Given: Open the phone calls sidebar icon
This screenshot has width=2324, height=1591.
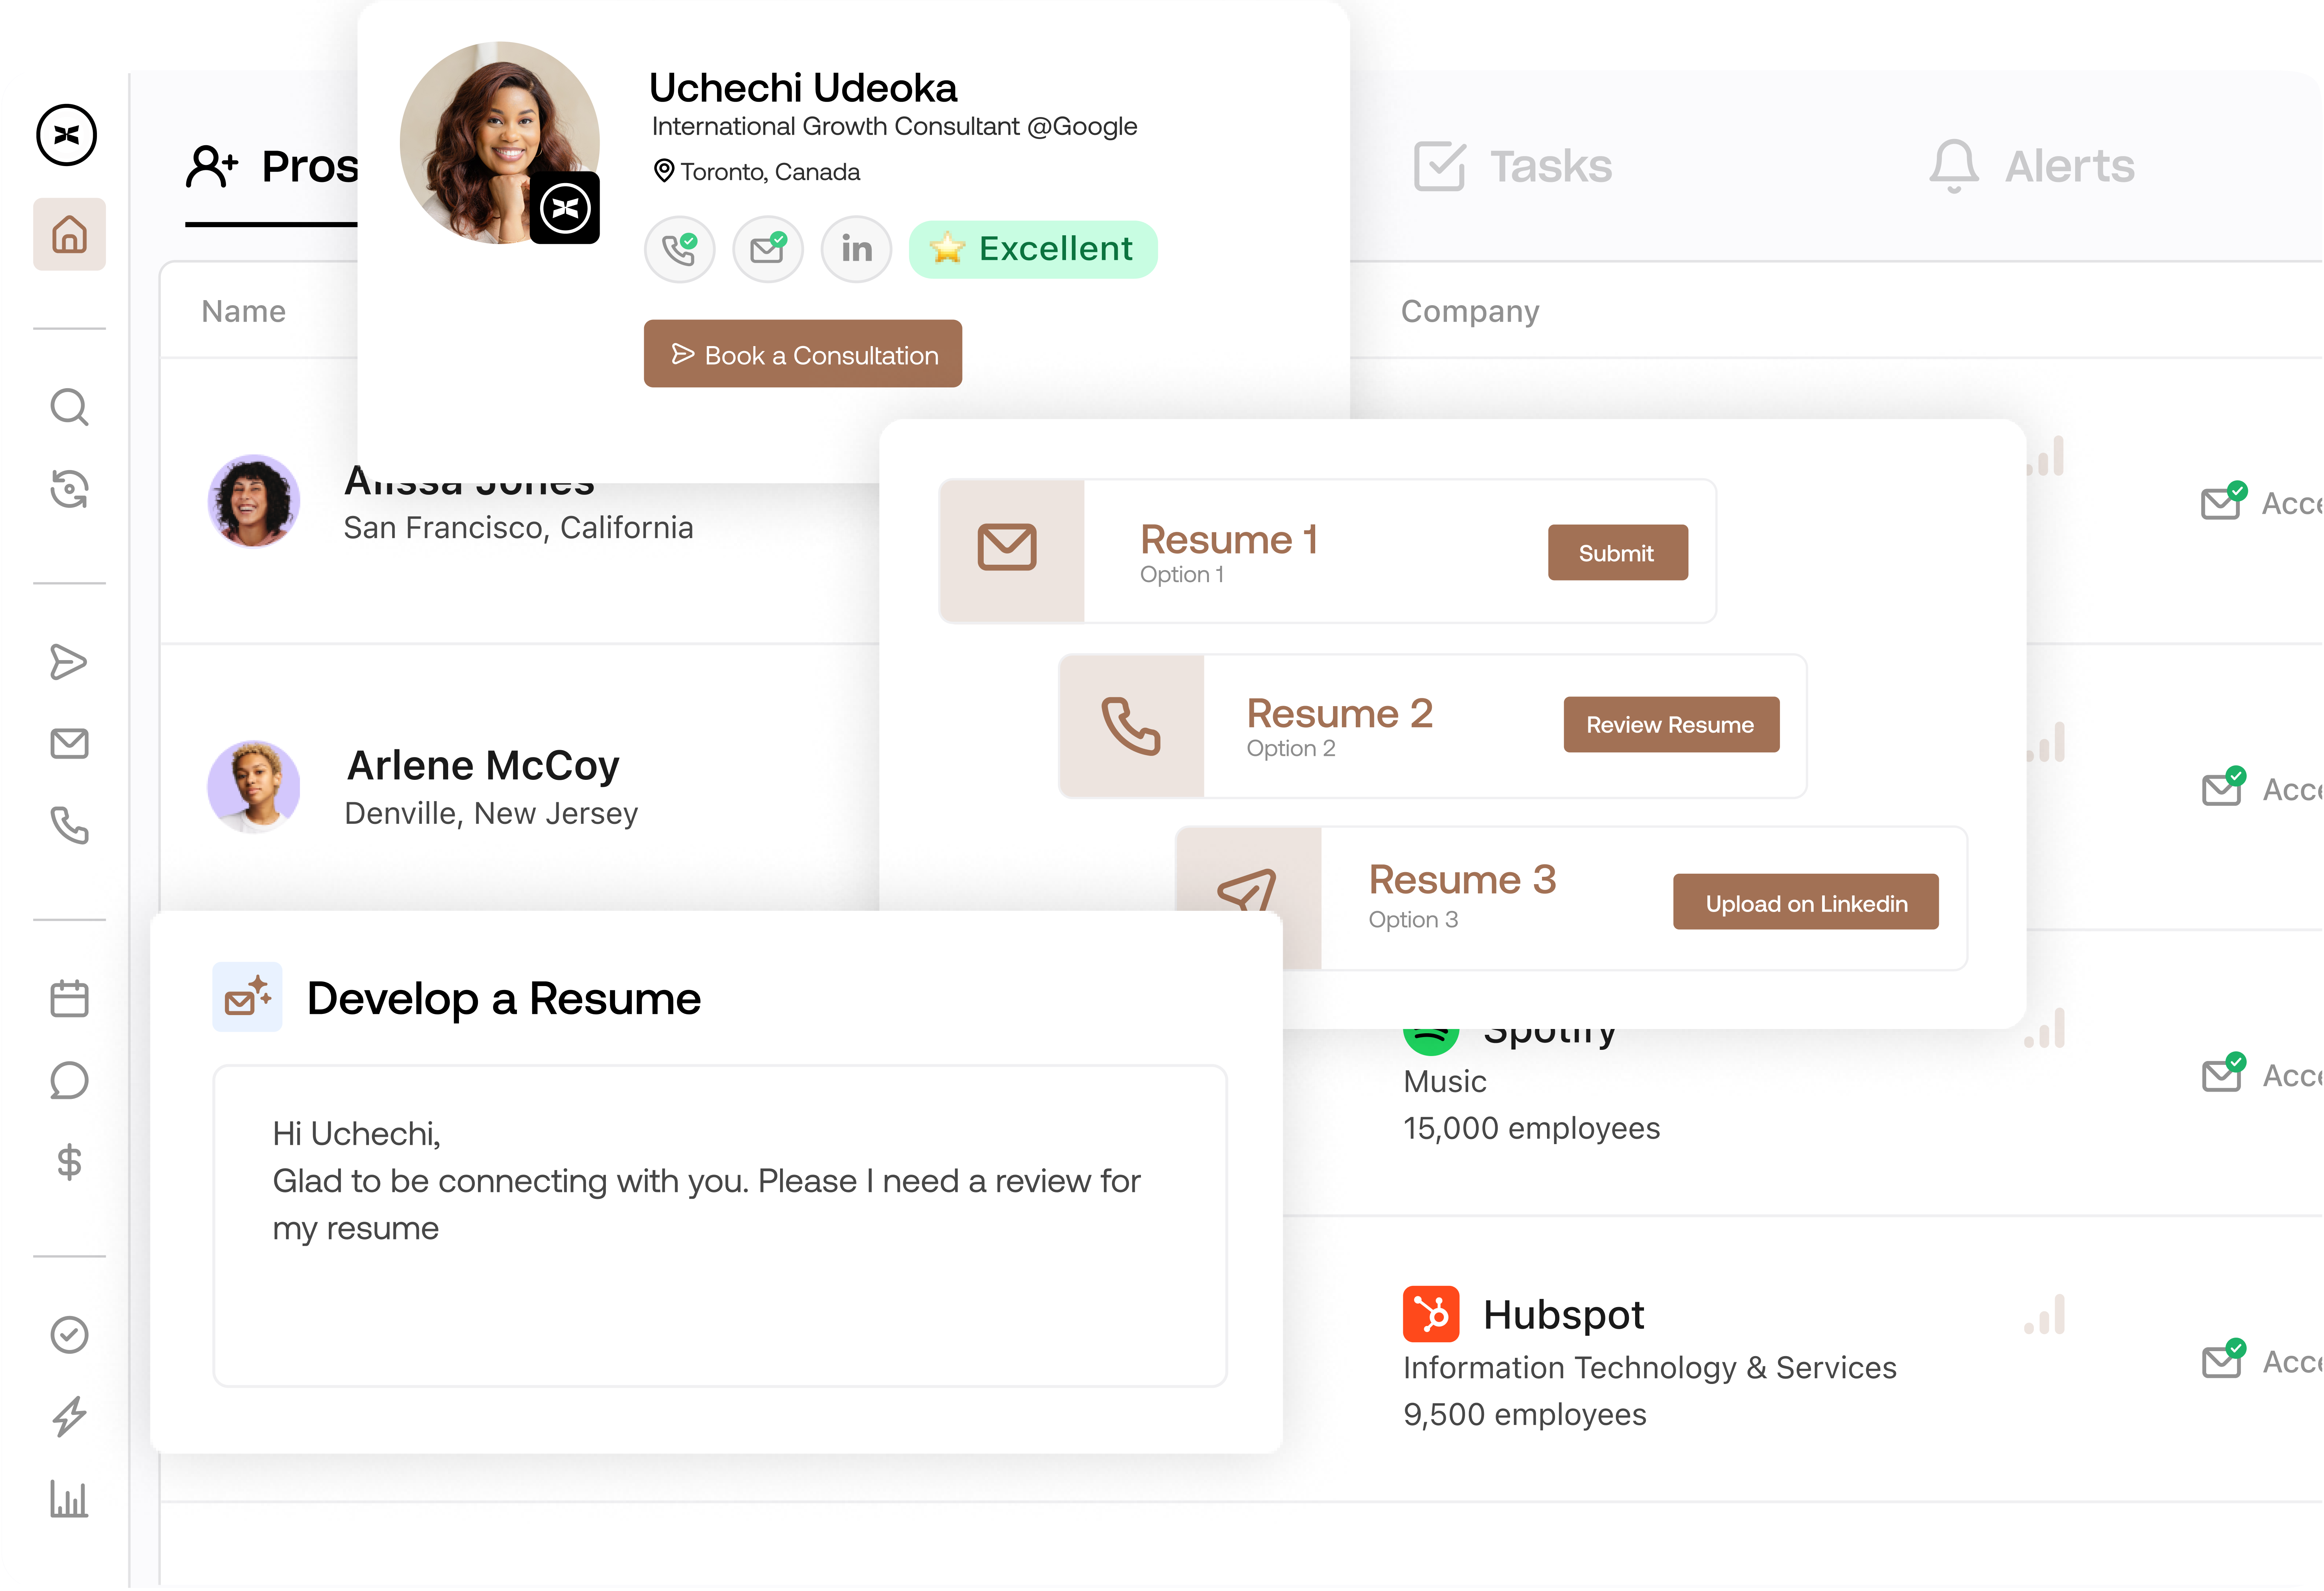Looking at the screenshot, I should click(69, 826).
